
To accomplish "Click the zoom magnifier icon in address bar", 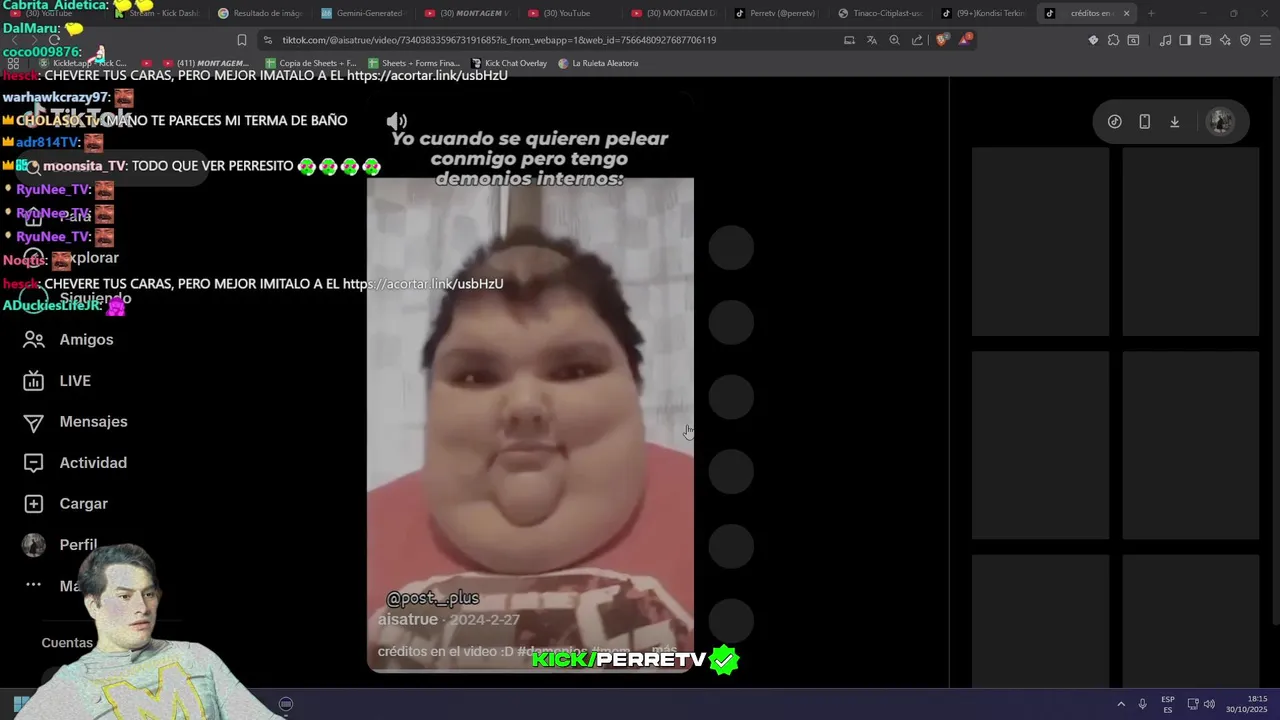I will pyautogui.click(x=895, y=40).
